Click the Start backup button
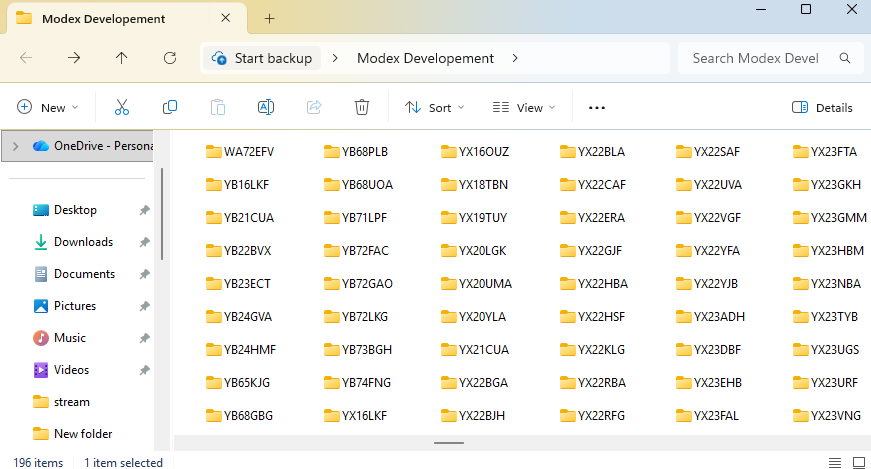 click(262, 58)
